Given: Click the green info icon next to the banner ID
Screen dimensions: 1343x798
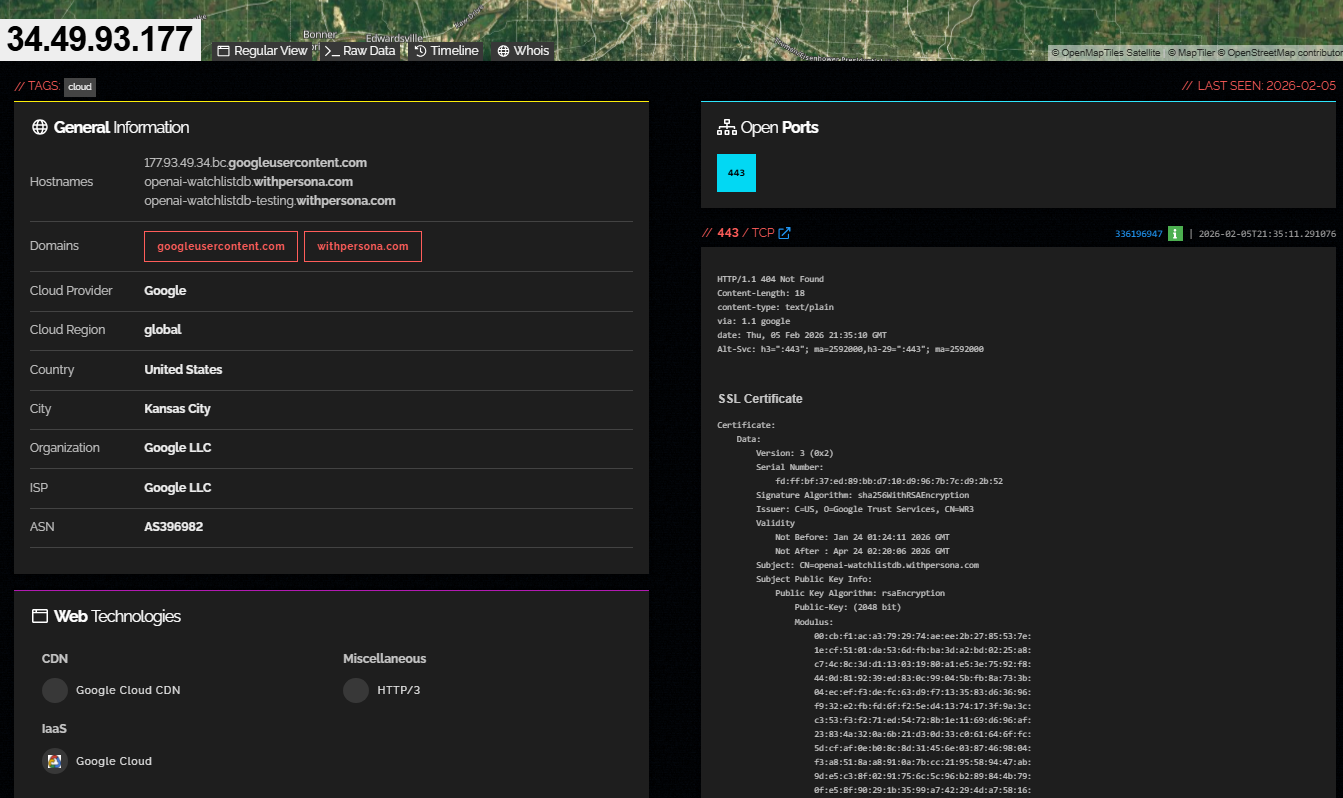Looking at the screenshot, I should pyautogui.click(x=1175, y=232).
